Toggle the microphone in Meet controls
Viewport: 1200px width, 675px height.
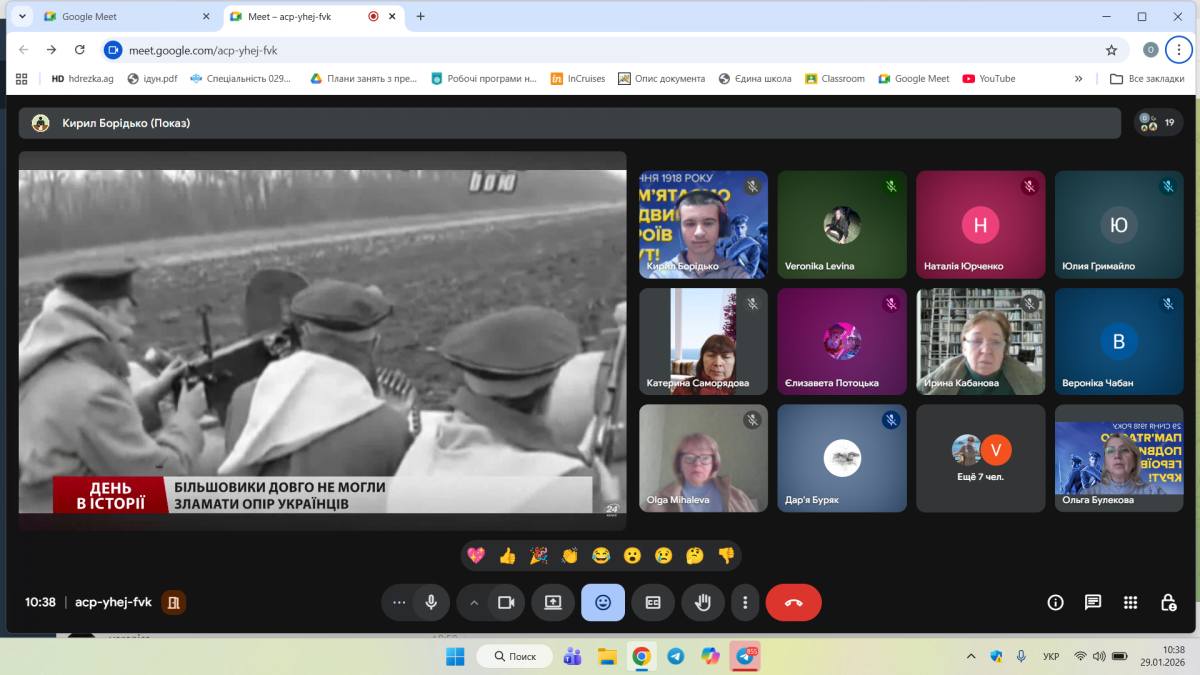[x=431, y=602]
